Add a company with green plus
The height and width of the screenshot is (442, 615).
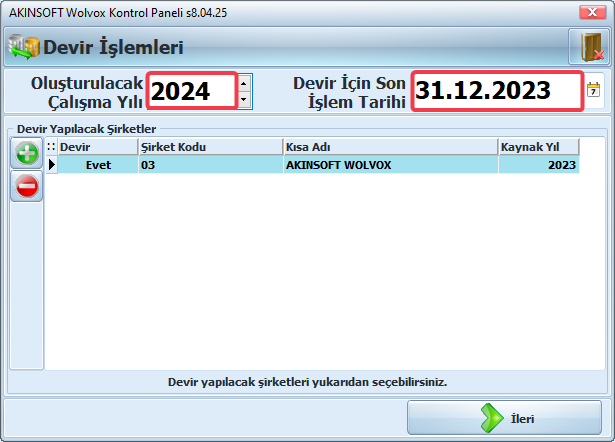pyautogui.click(x=27, y=153)
